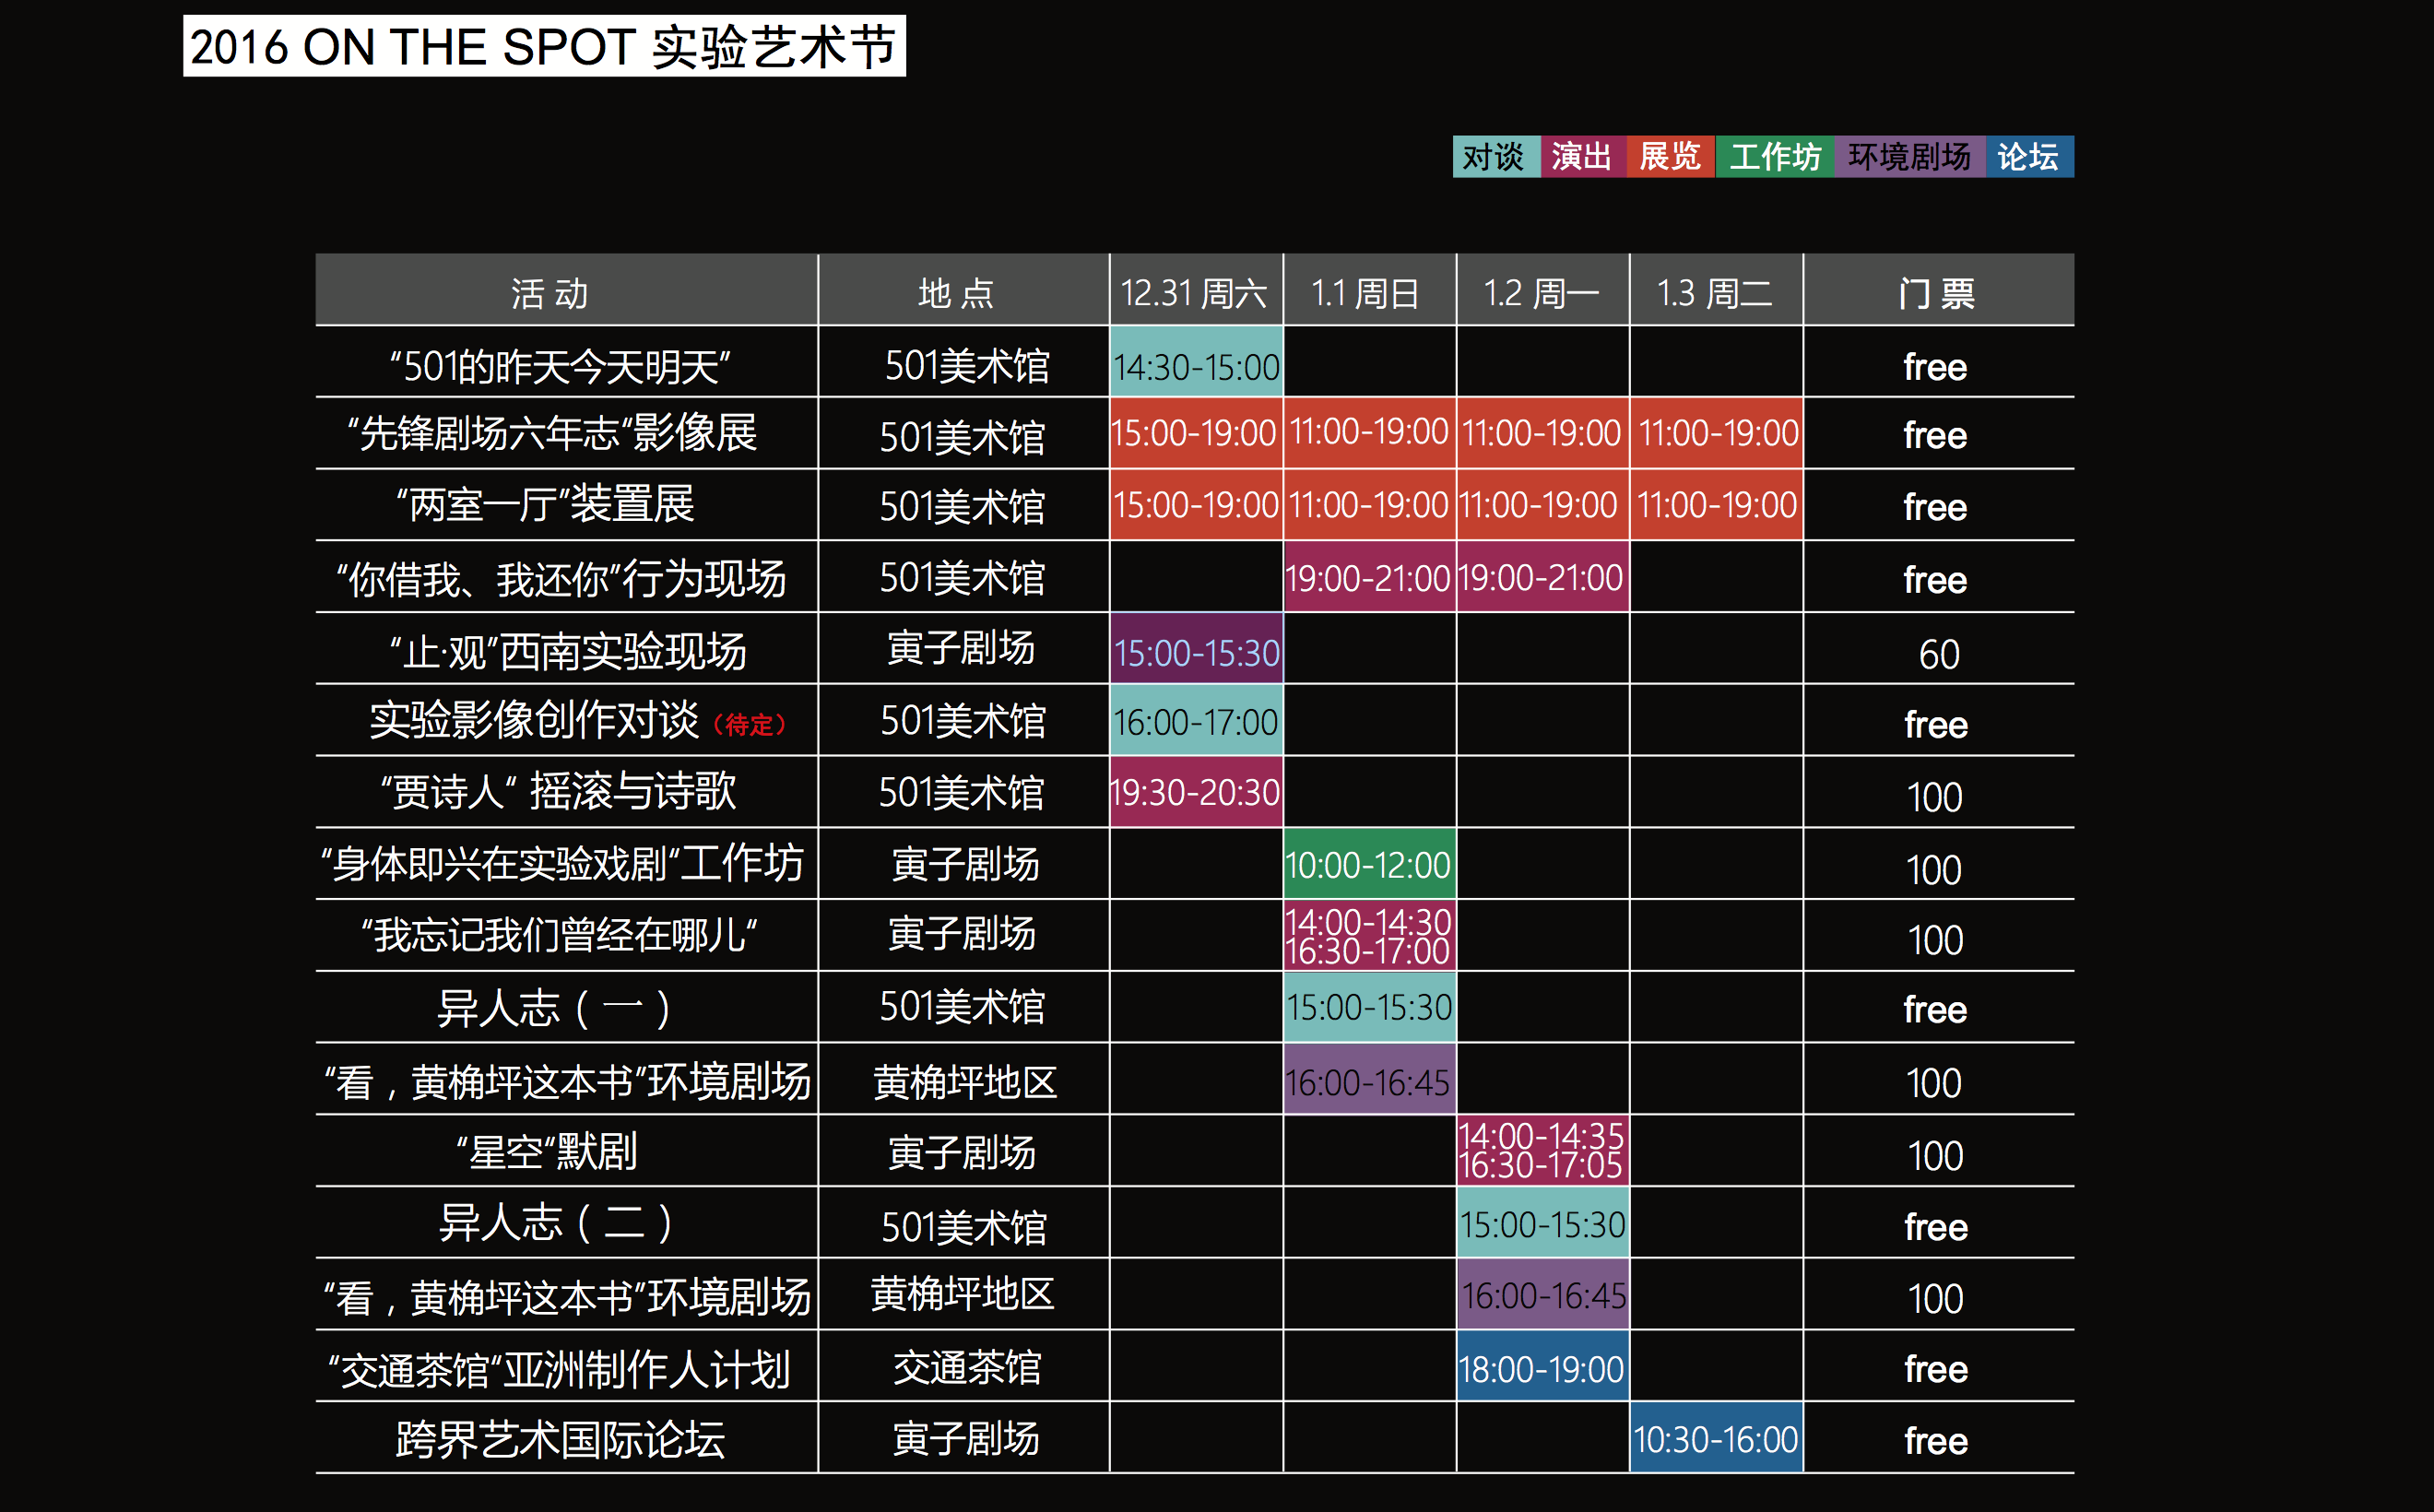This screenshot has height=1512, width=2434.
Task: Click the '12.31 周六' column header
Action: coord(1196,291)
